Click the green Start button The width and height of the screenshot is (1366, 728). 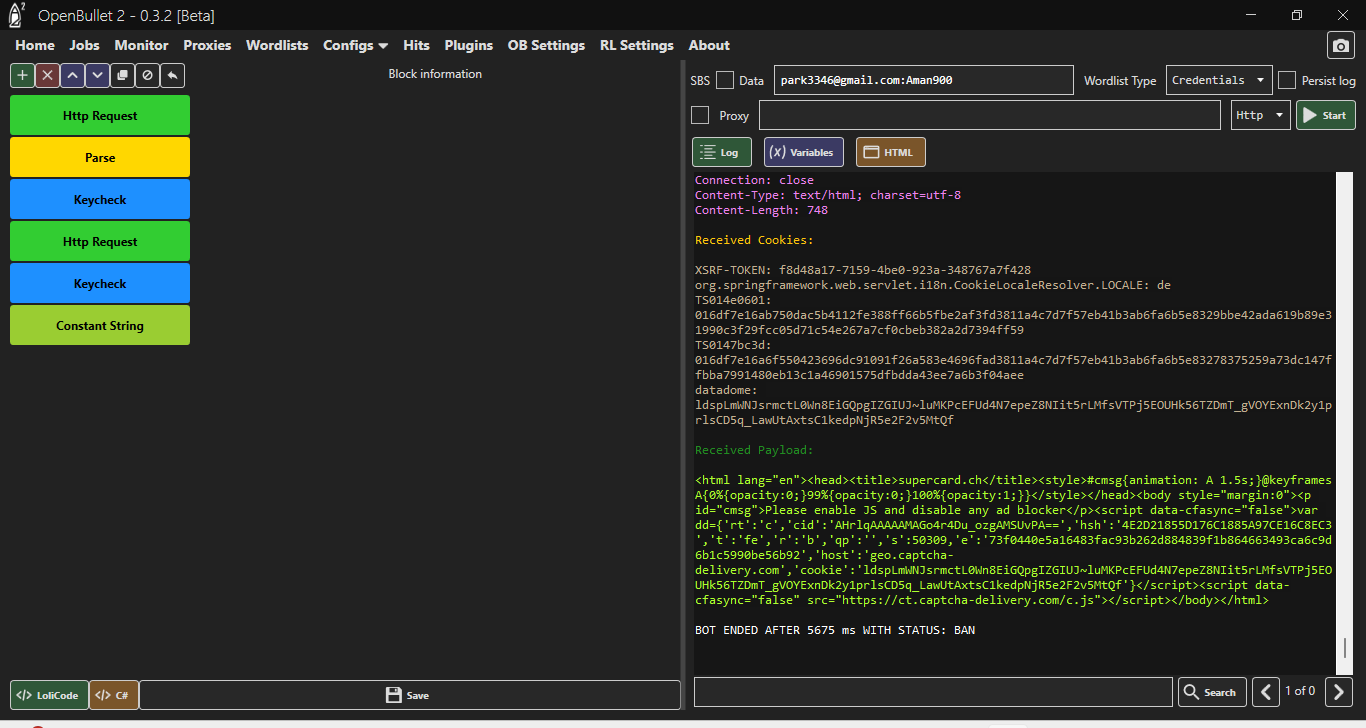coord(1326,115)
